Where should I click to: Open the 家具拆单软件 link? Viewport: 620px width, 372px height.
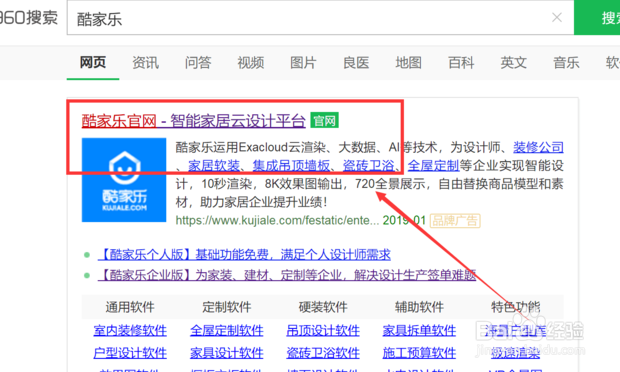tap(419, 330)
